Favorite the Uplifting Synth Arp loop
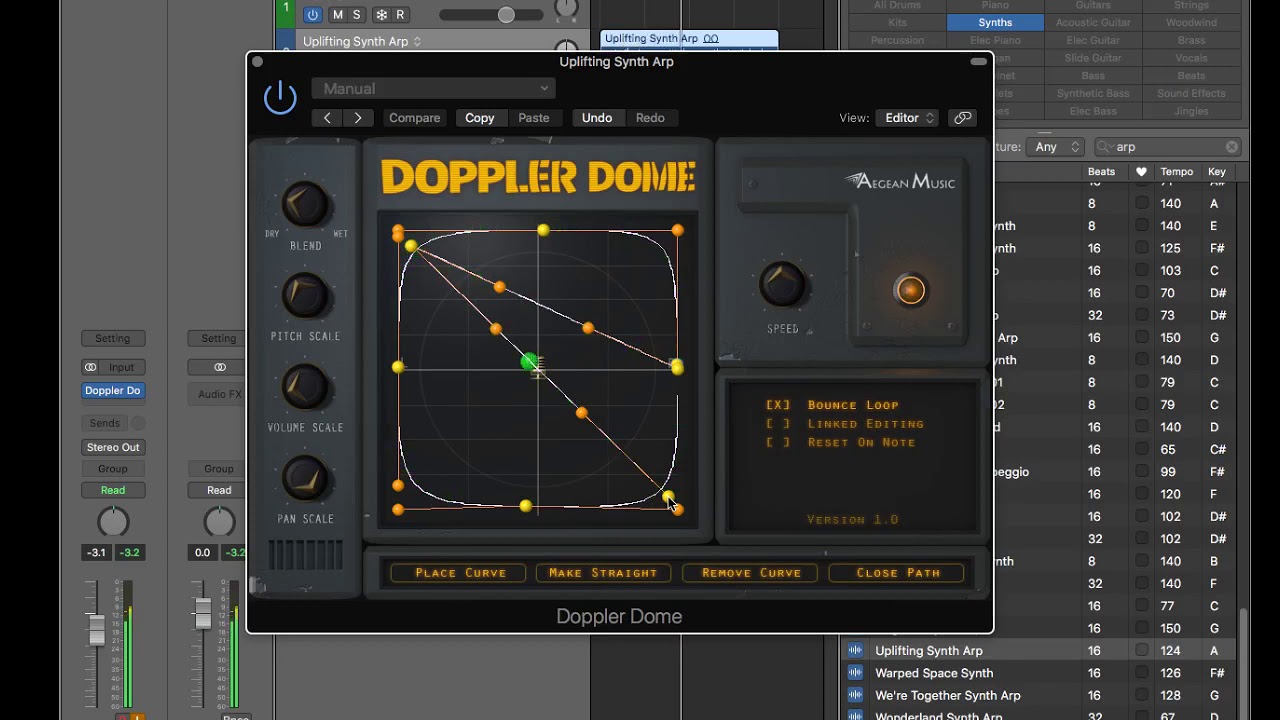 [1141, 651]
